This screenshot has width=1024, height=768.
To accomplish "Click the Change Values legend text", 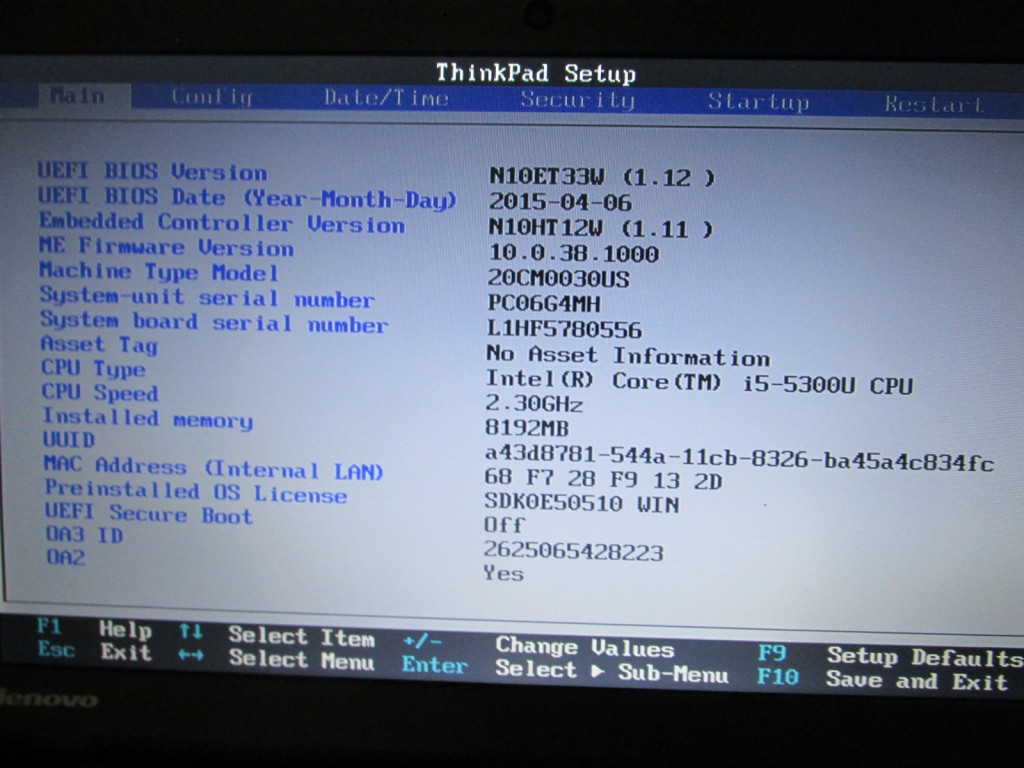I will point(584,647).
